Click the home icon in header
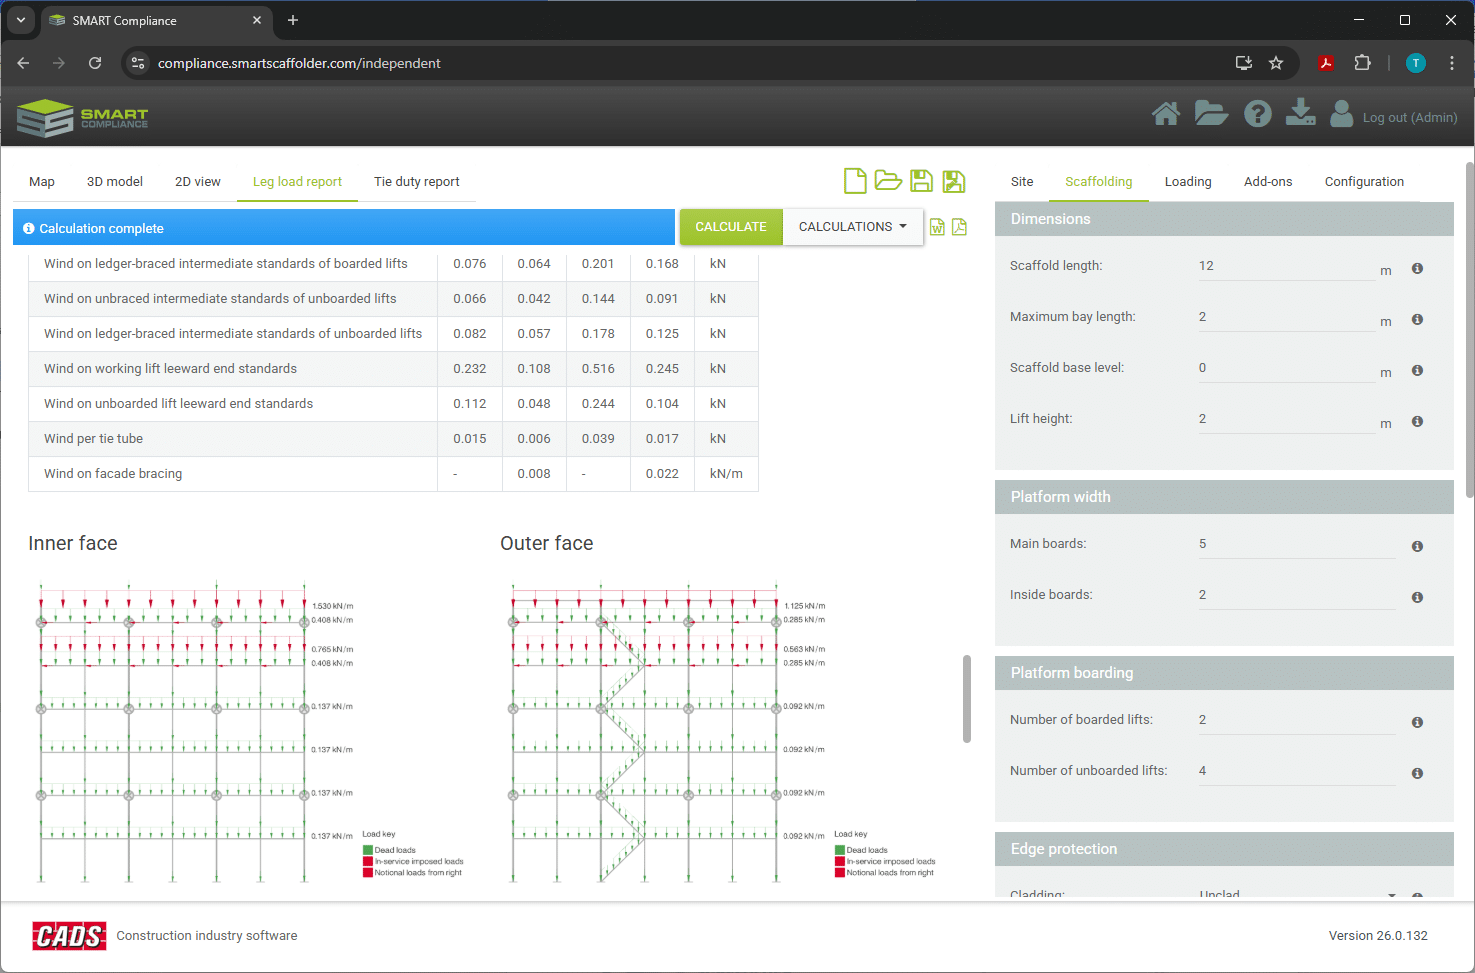 click(x=1165, y=115)
